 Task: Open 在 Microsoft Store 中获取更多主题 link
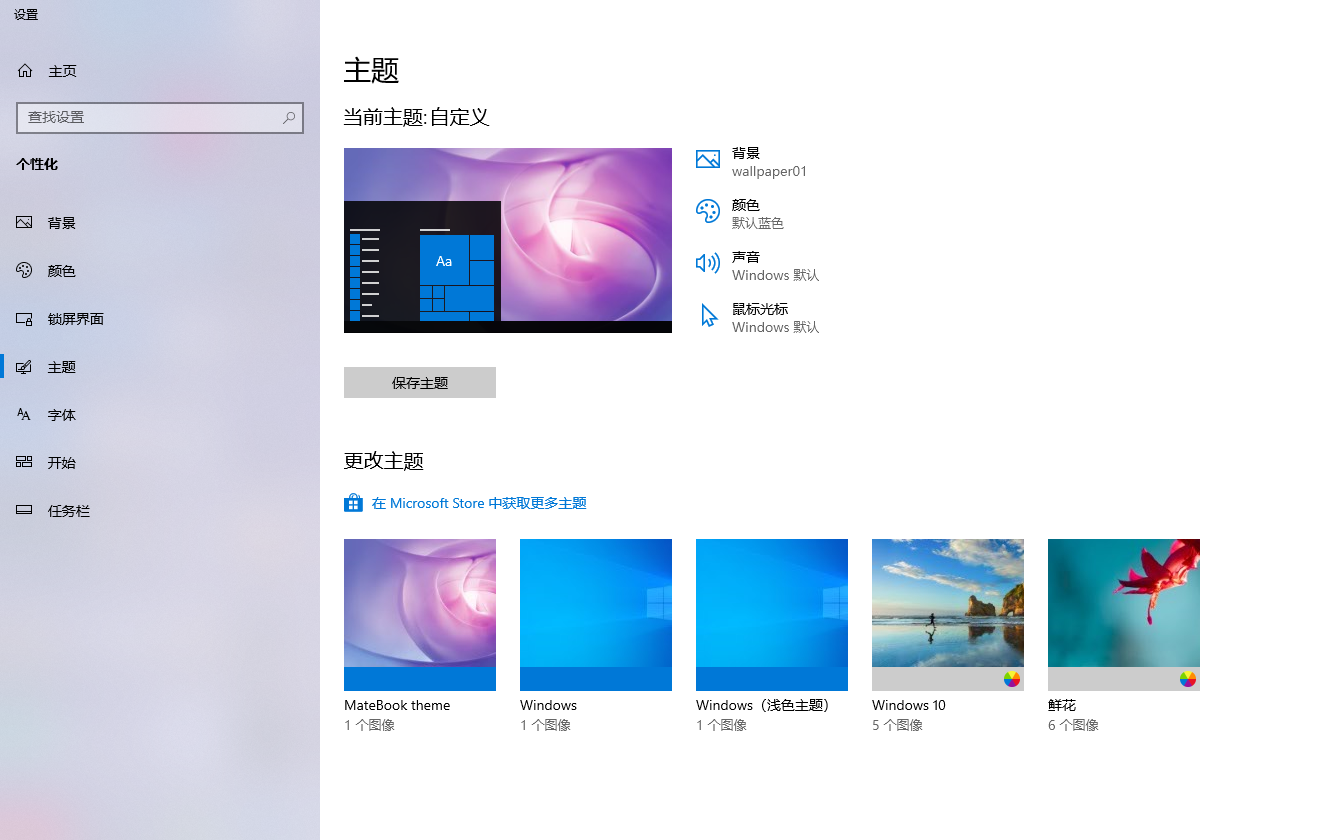point(479,503)
